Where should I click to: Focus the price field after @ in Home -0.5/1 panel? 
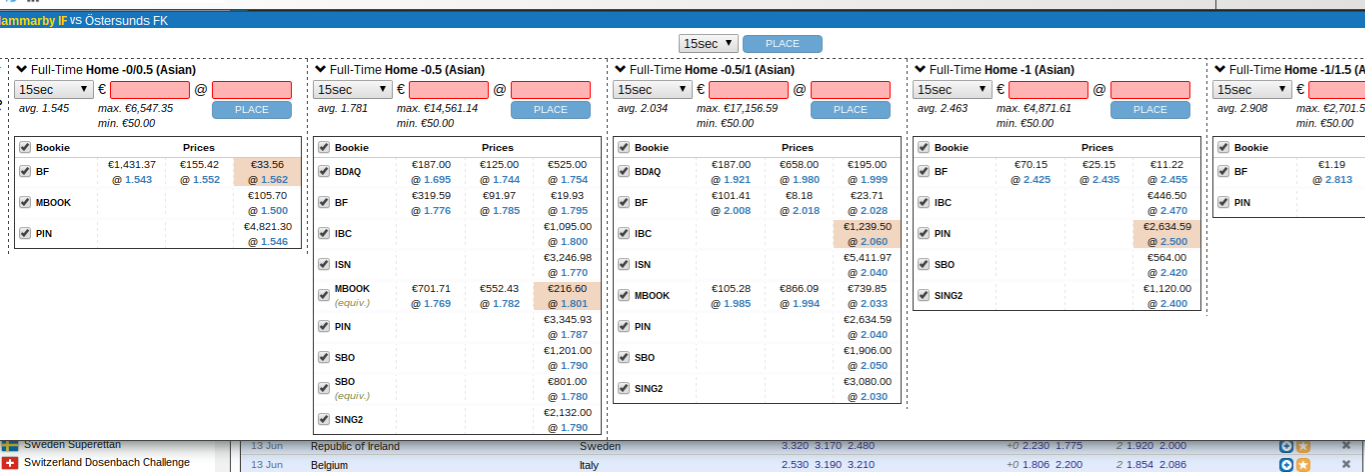850,90
